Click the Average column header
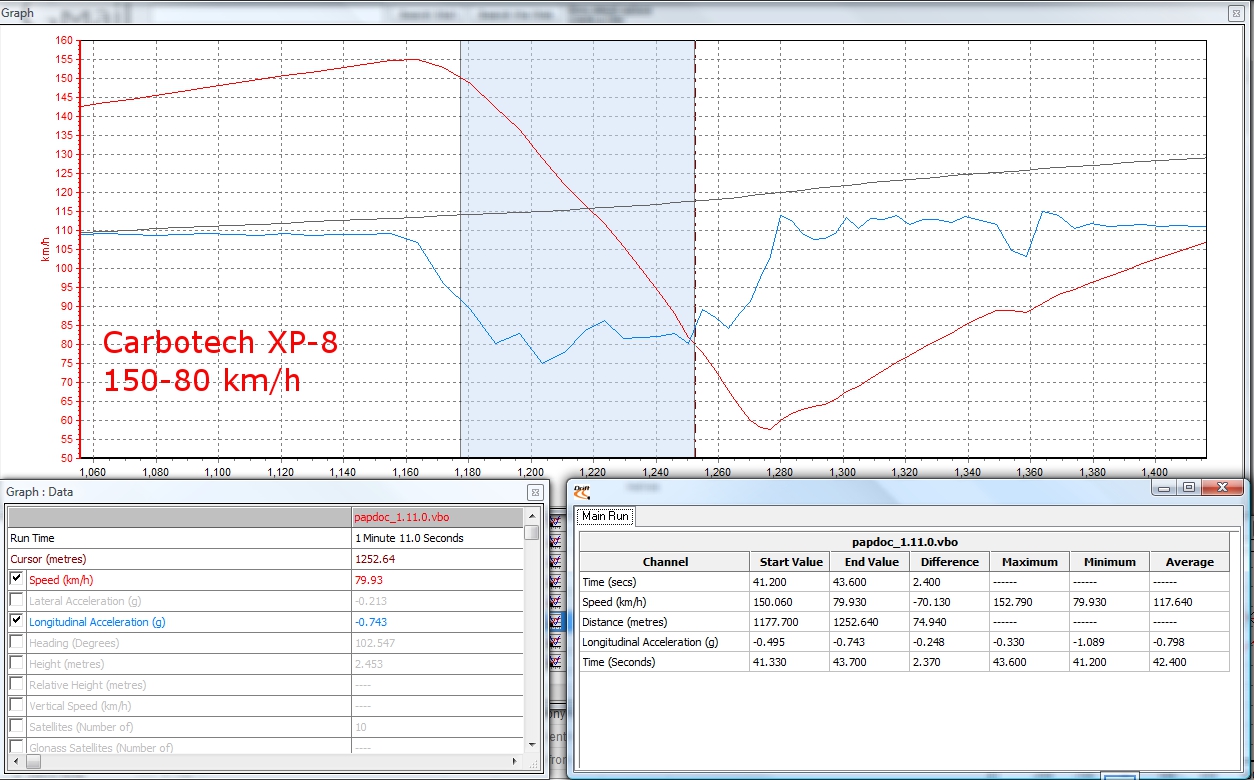 (1189, 562)
